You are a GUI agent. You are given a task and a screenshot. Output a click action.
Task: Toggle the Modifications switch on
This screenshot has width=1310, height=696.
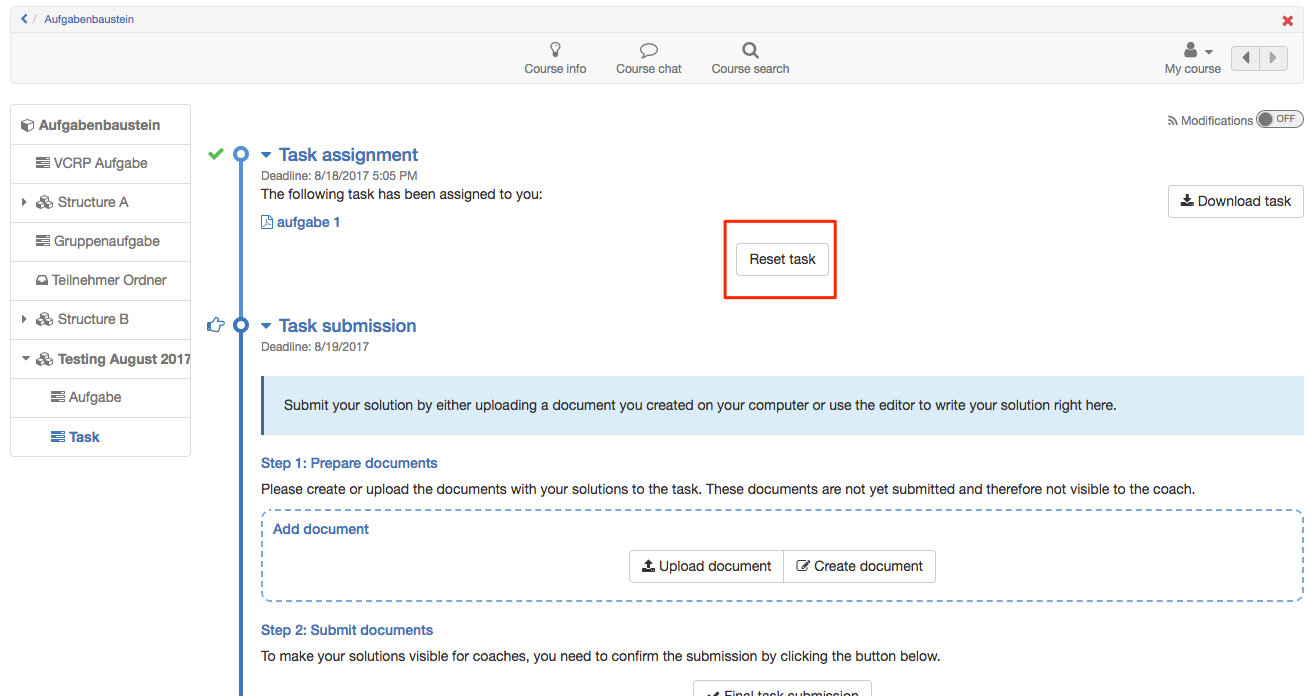tap(1279, 119)
